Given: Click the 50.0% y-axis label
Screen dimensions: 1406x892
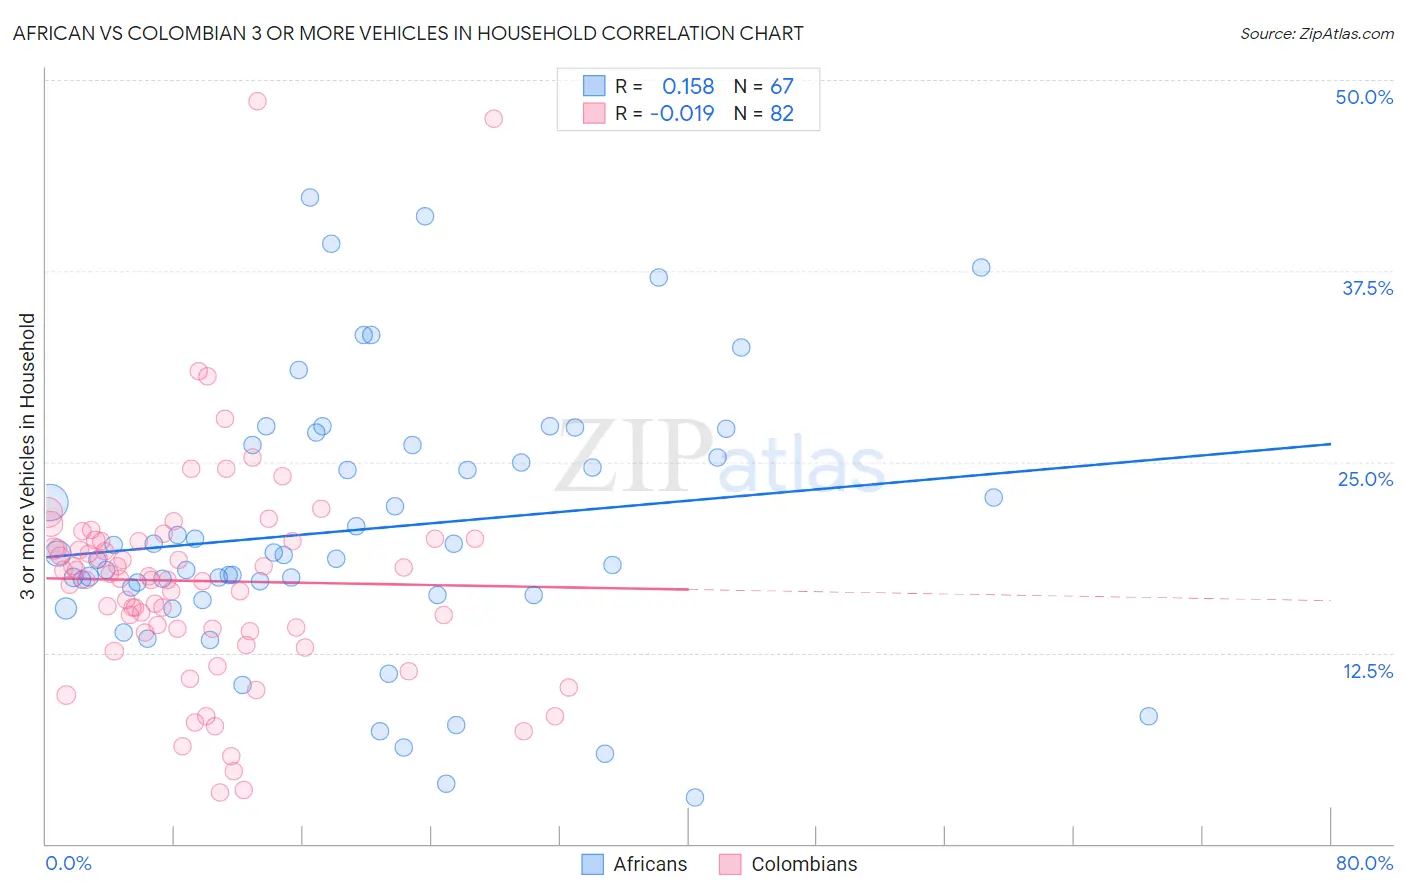Looking at the screenshot, I should click(x=1364, y=97).
